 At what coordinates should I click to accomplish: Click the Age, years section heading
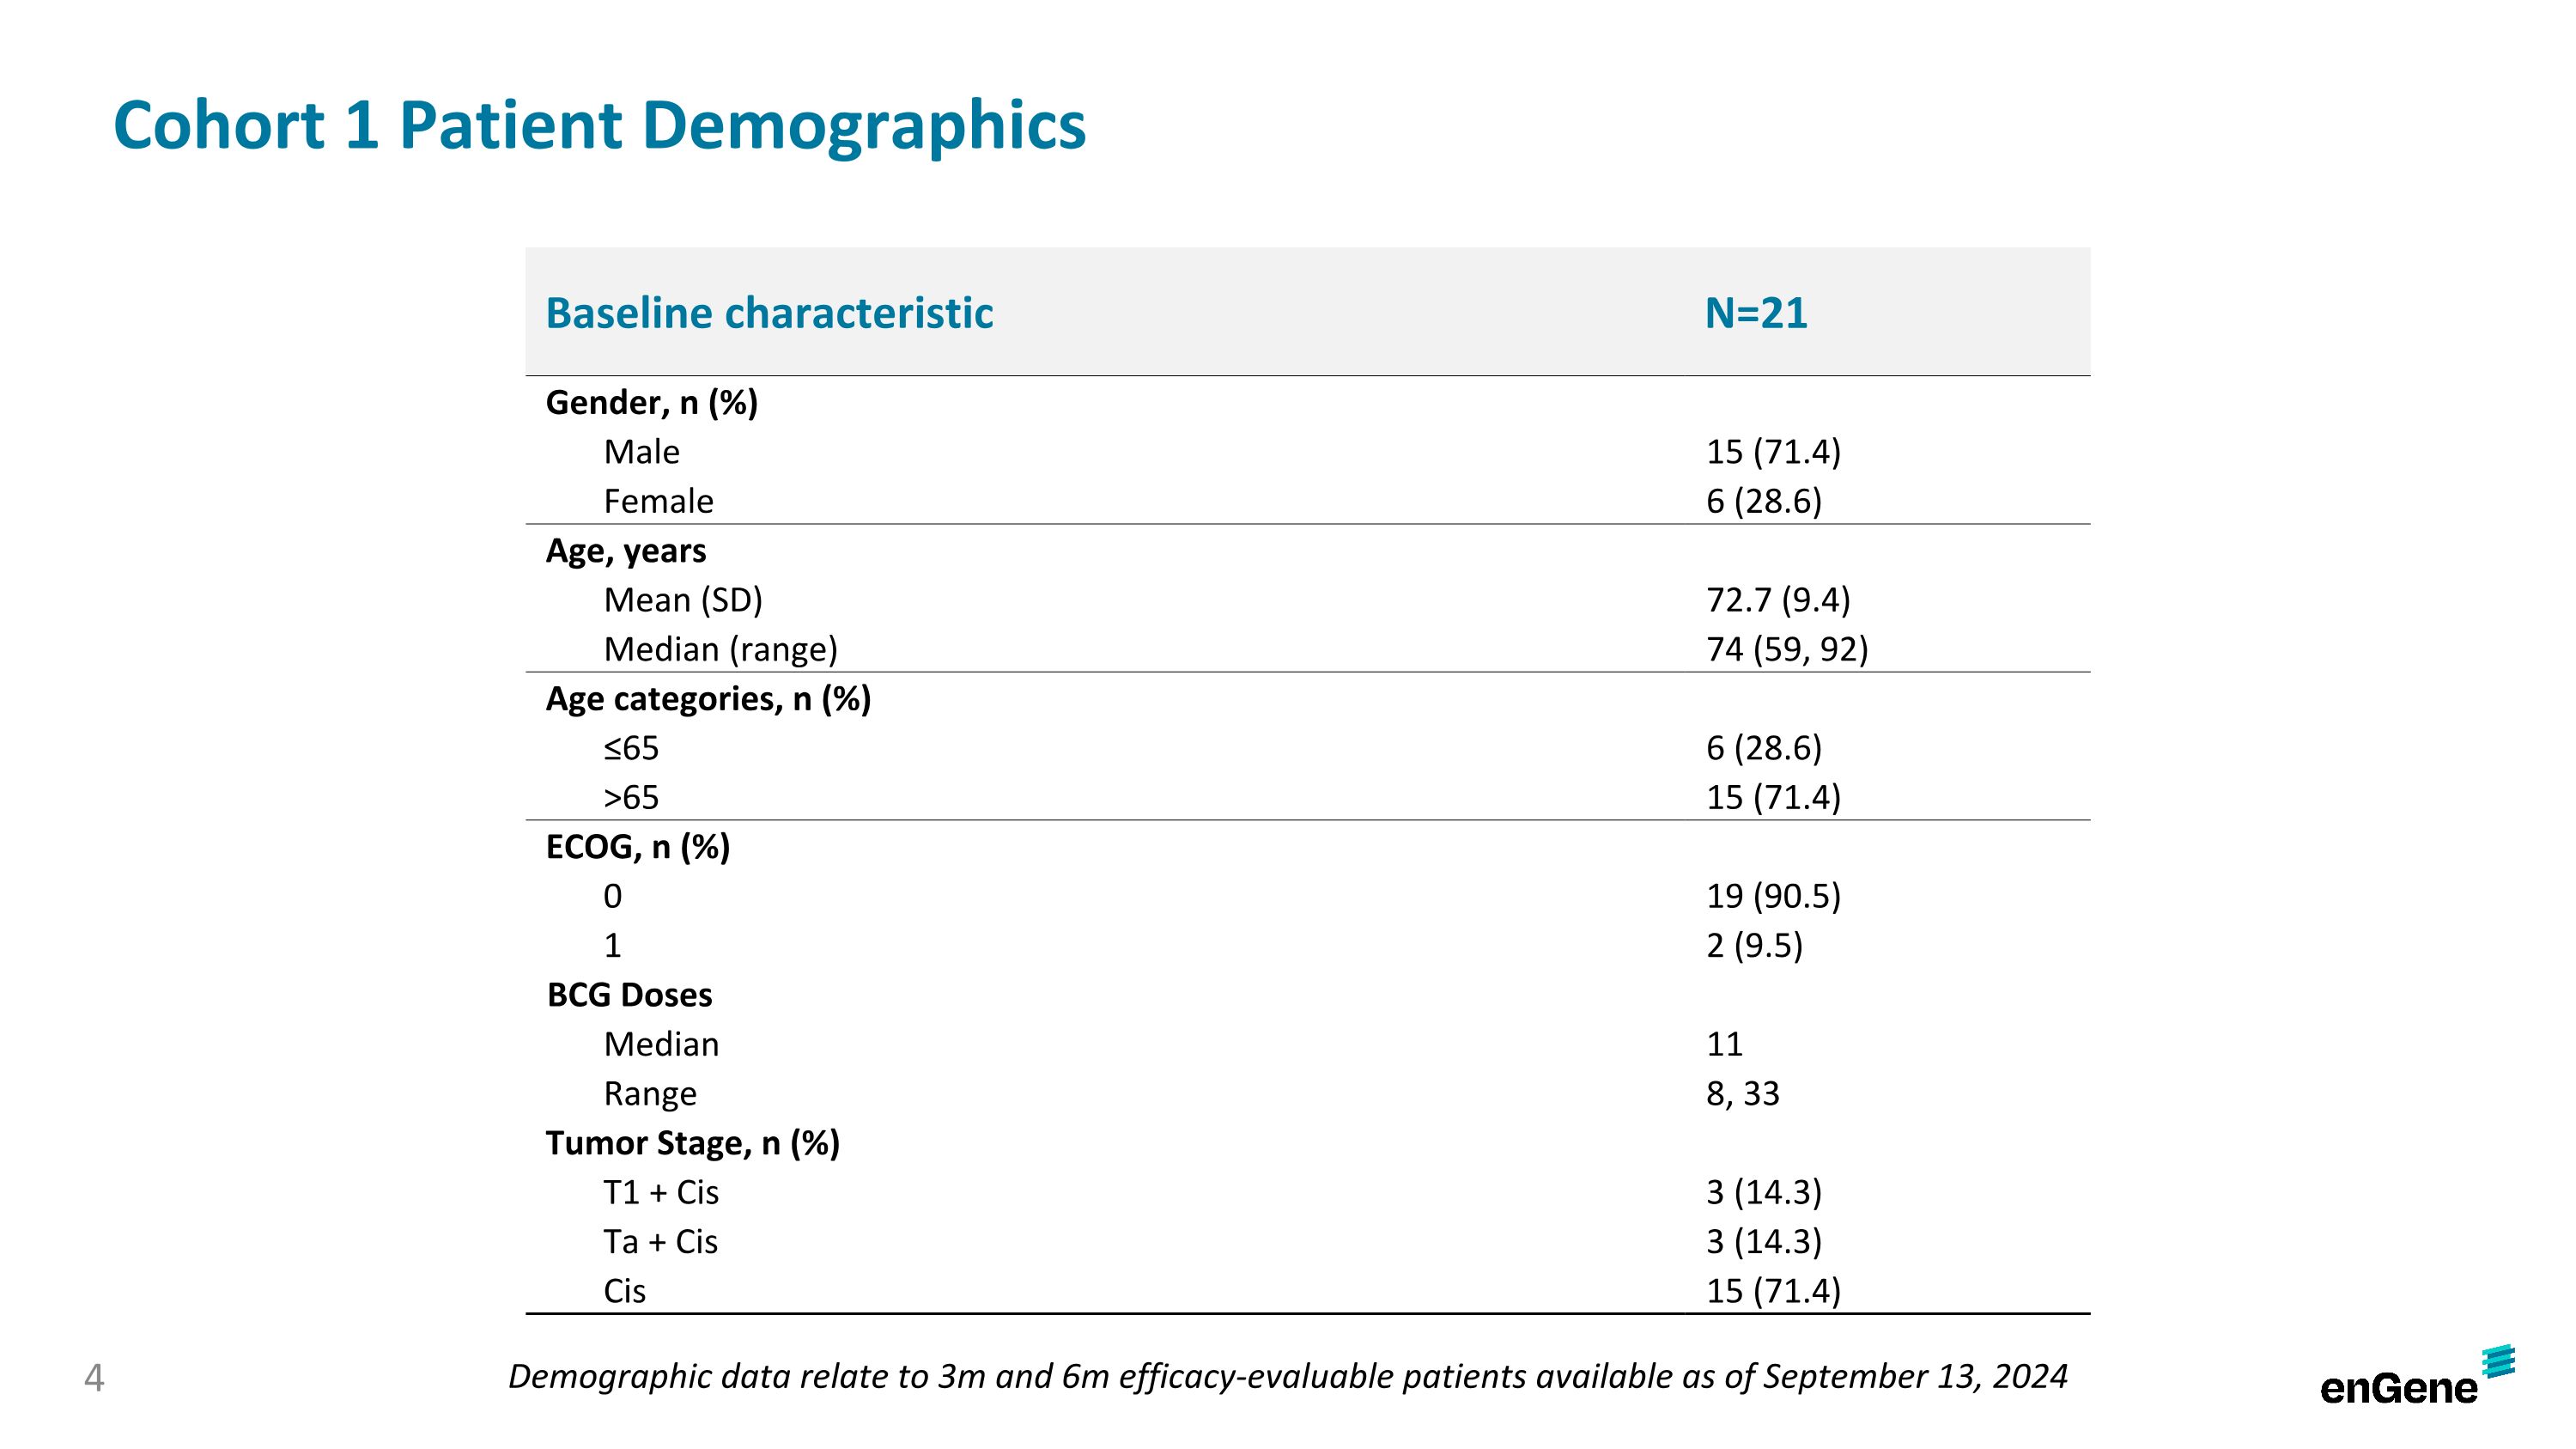point(626,550)
